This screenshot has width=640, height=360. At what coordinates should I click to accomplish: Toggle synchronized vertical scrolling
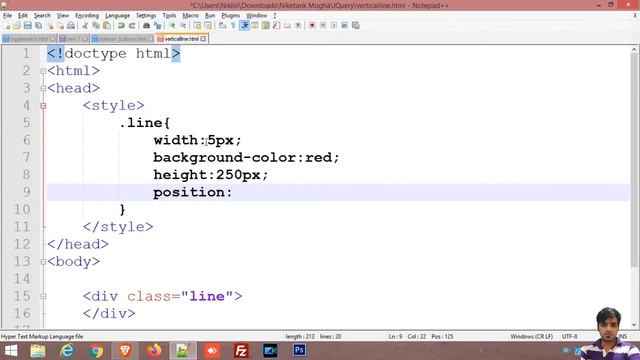pyautogui.click(x=197, y=26)
